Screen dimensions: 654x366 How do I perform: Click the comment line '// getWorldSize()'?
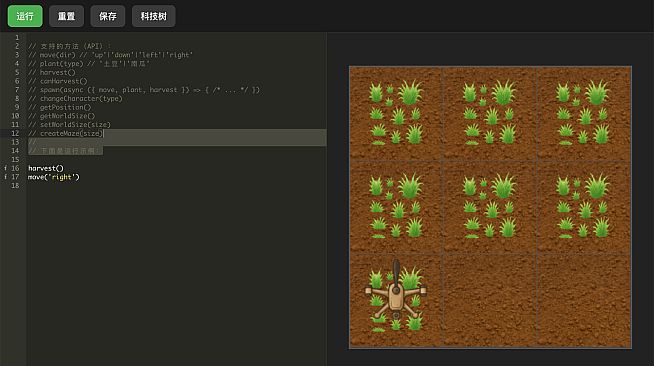point(62,116)
